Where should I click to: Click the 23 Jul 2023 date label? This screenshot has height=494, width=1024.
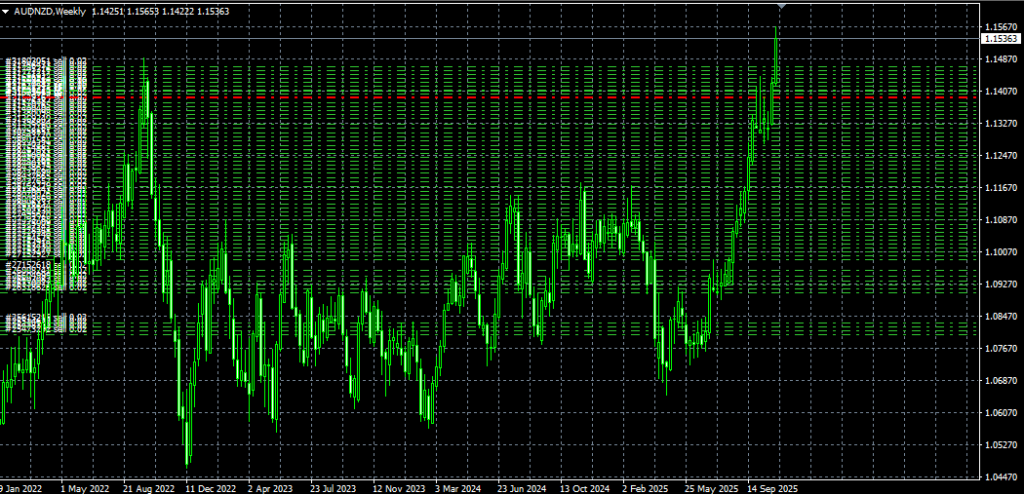click(334, 489)
